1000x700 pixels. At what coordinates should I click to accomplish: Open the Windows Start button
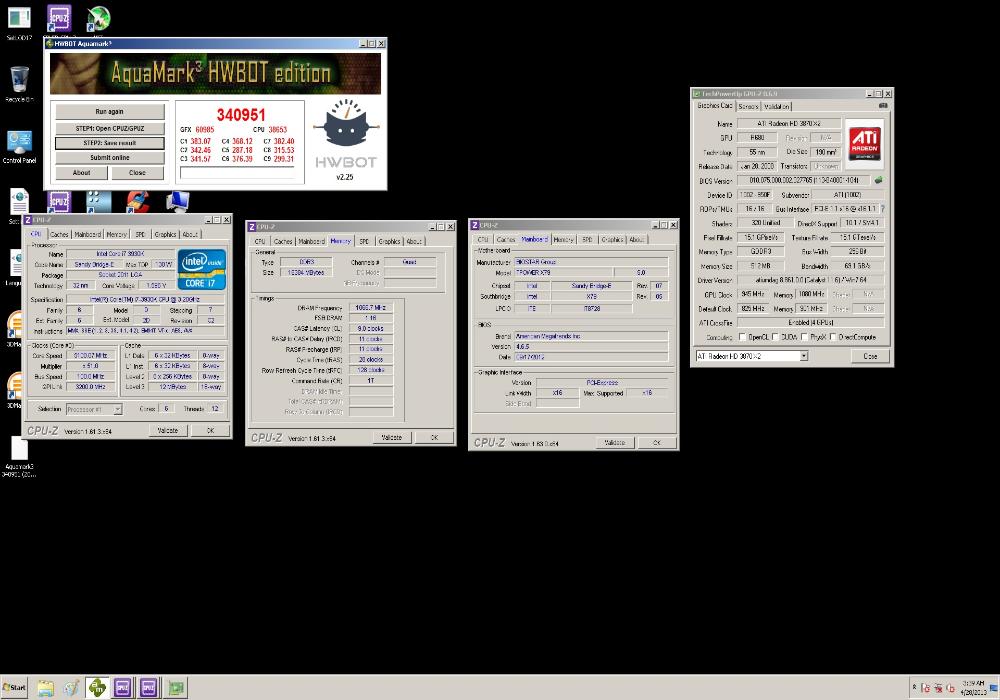[14, 687]
